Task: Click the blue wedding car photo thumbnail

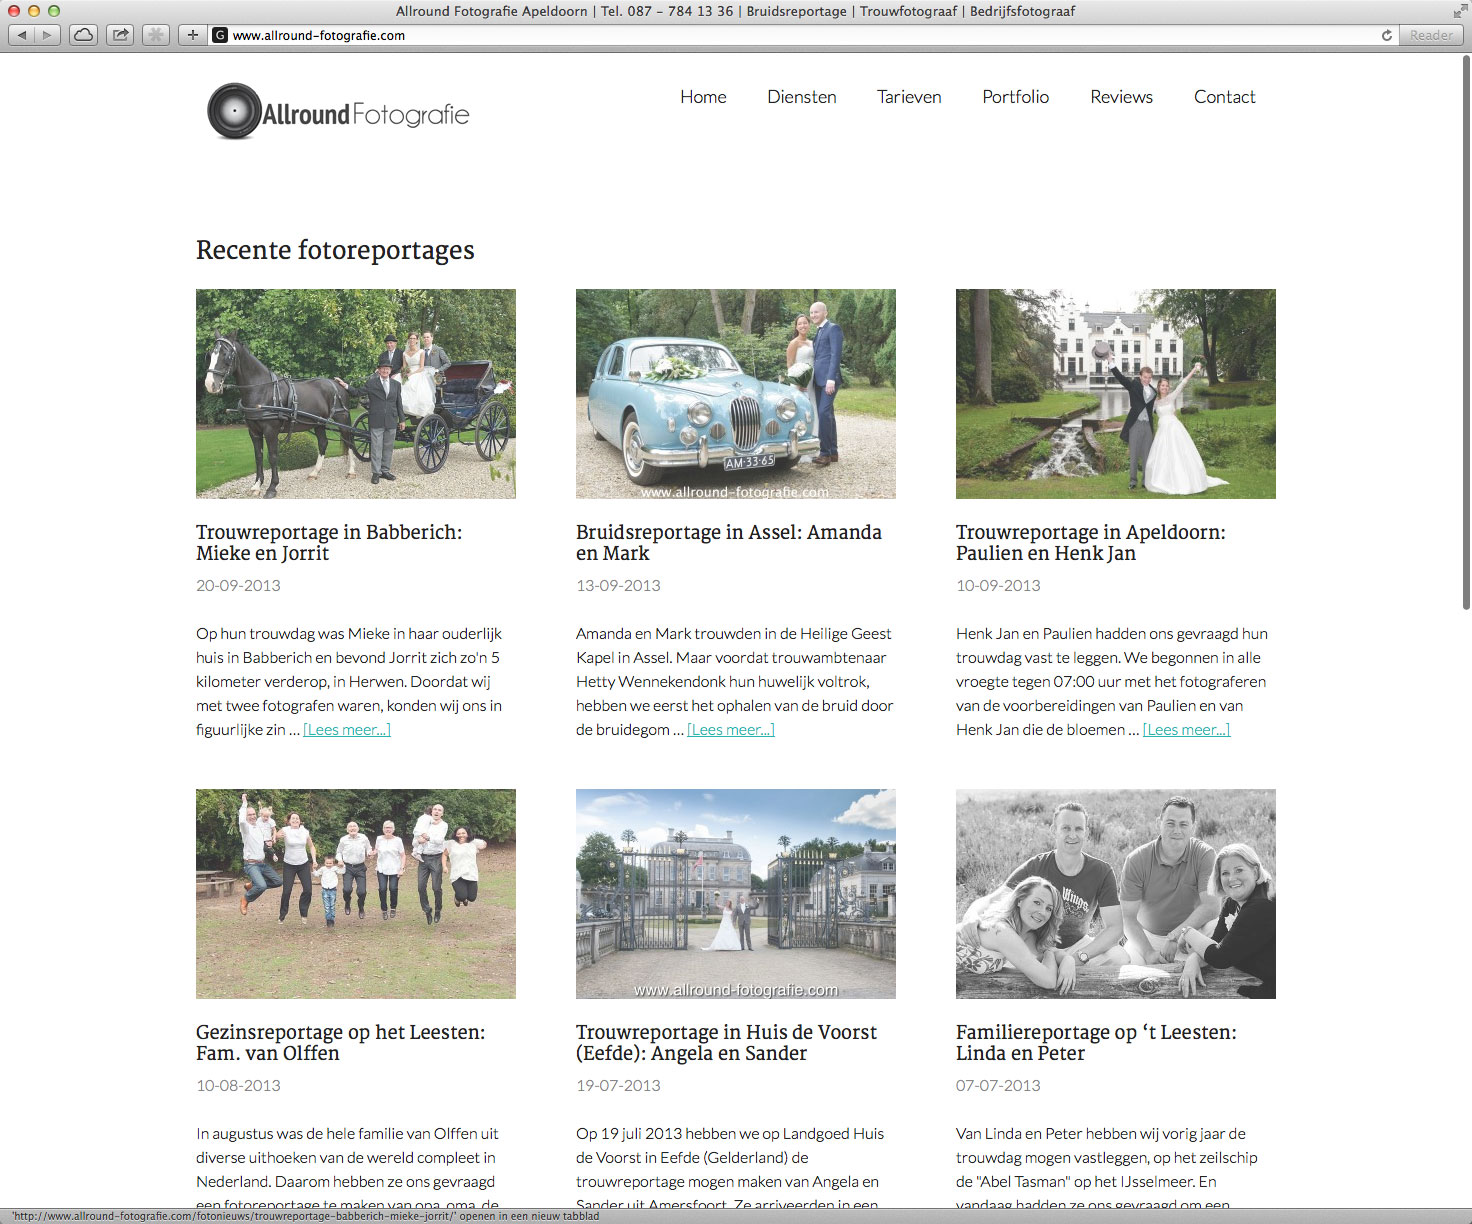Action: coord(735,393)
